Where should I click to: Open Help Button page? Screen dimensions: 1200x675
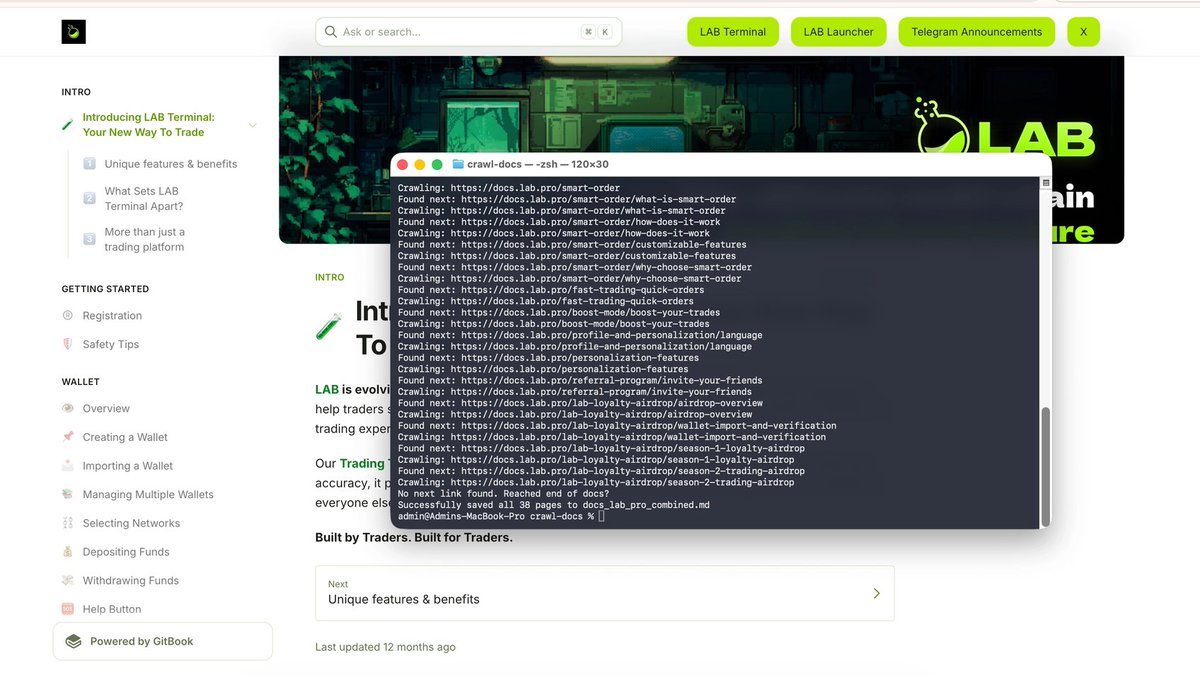[x=112, y=609]
